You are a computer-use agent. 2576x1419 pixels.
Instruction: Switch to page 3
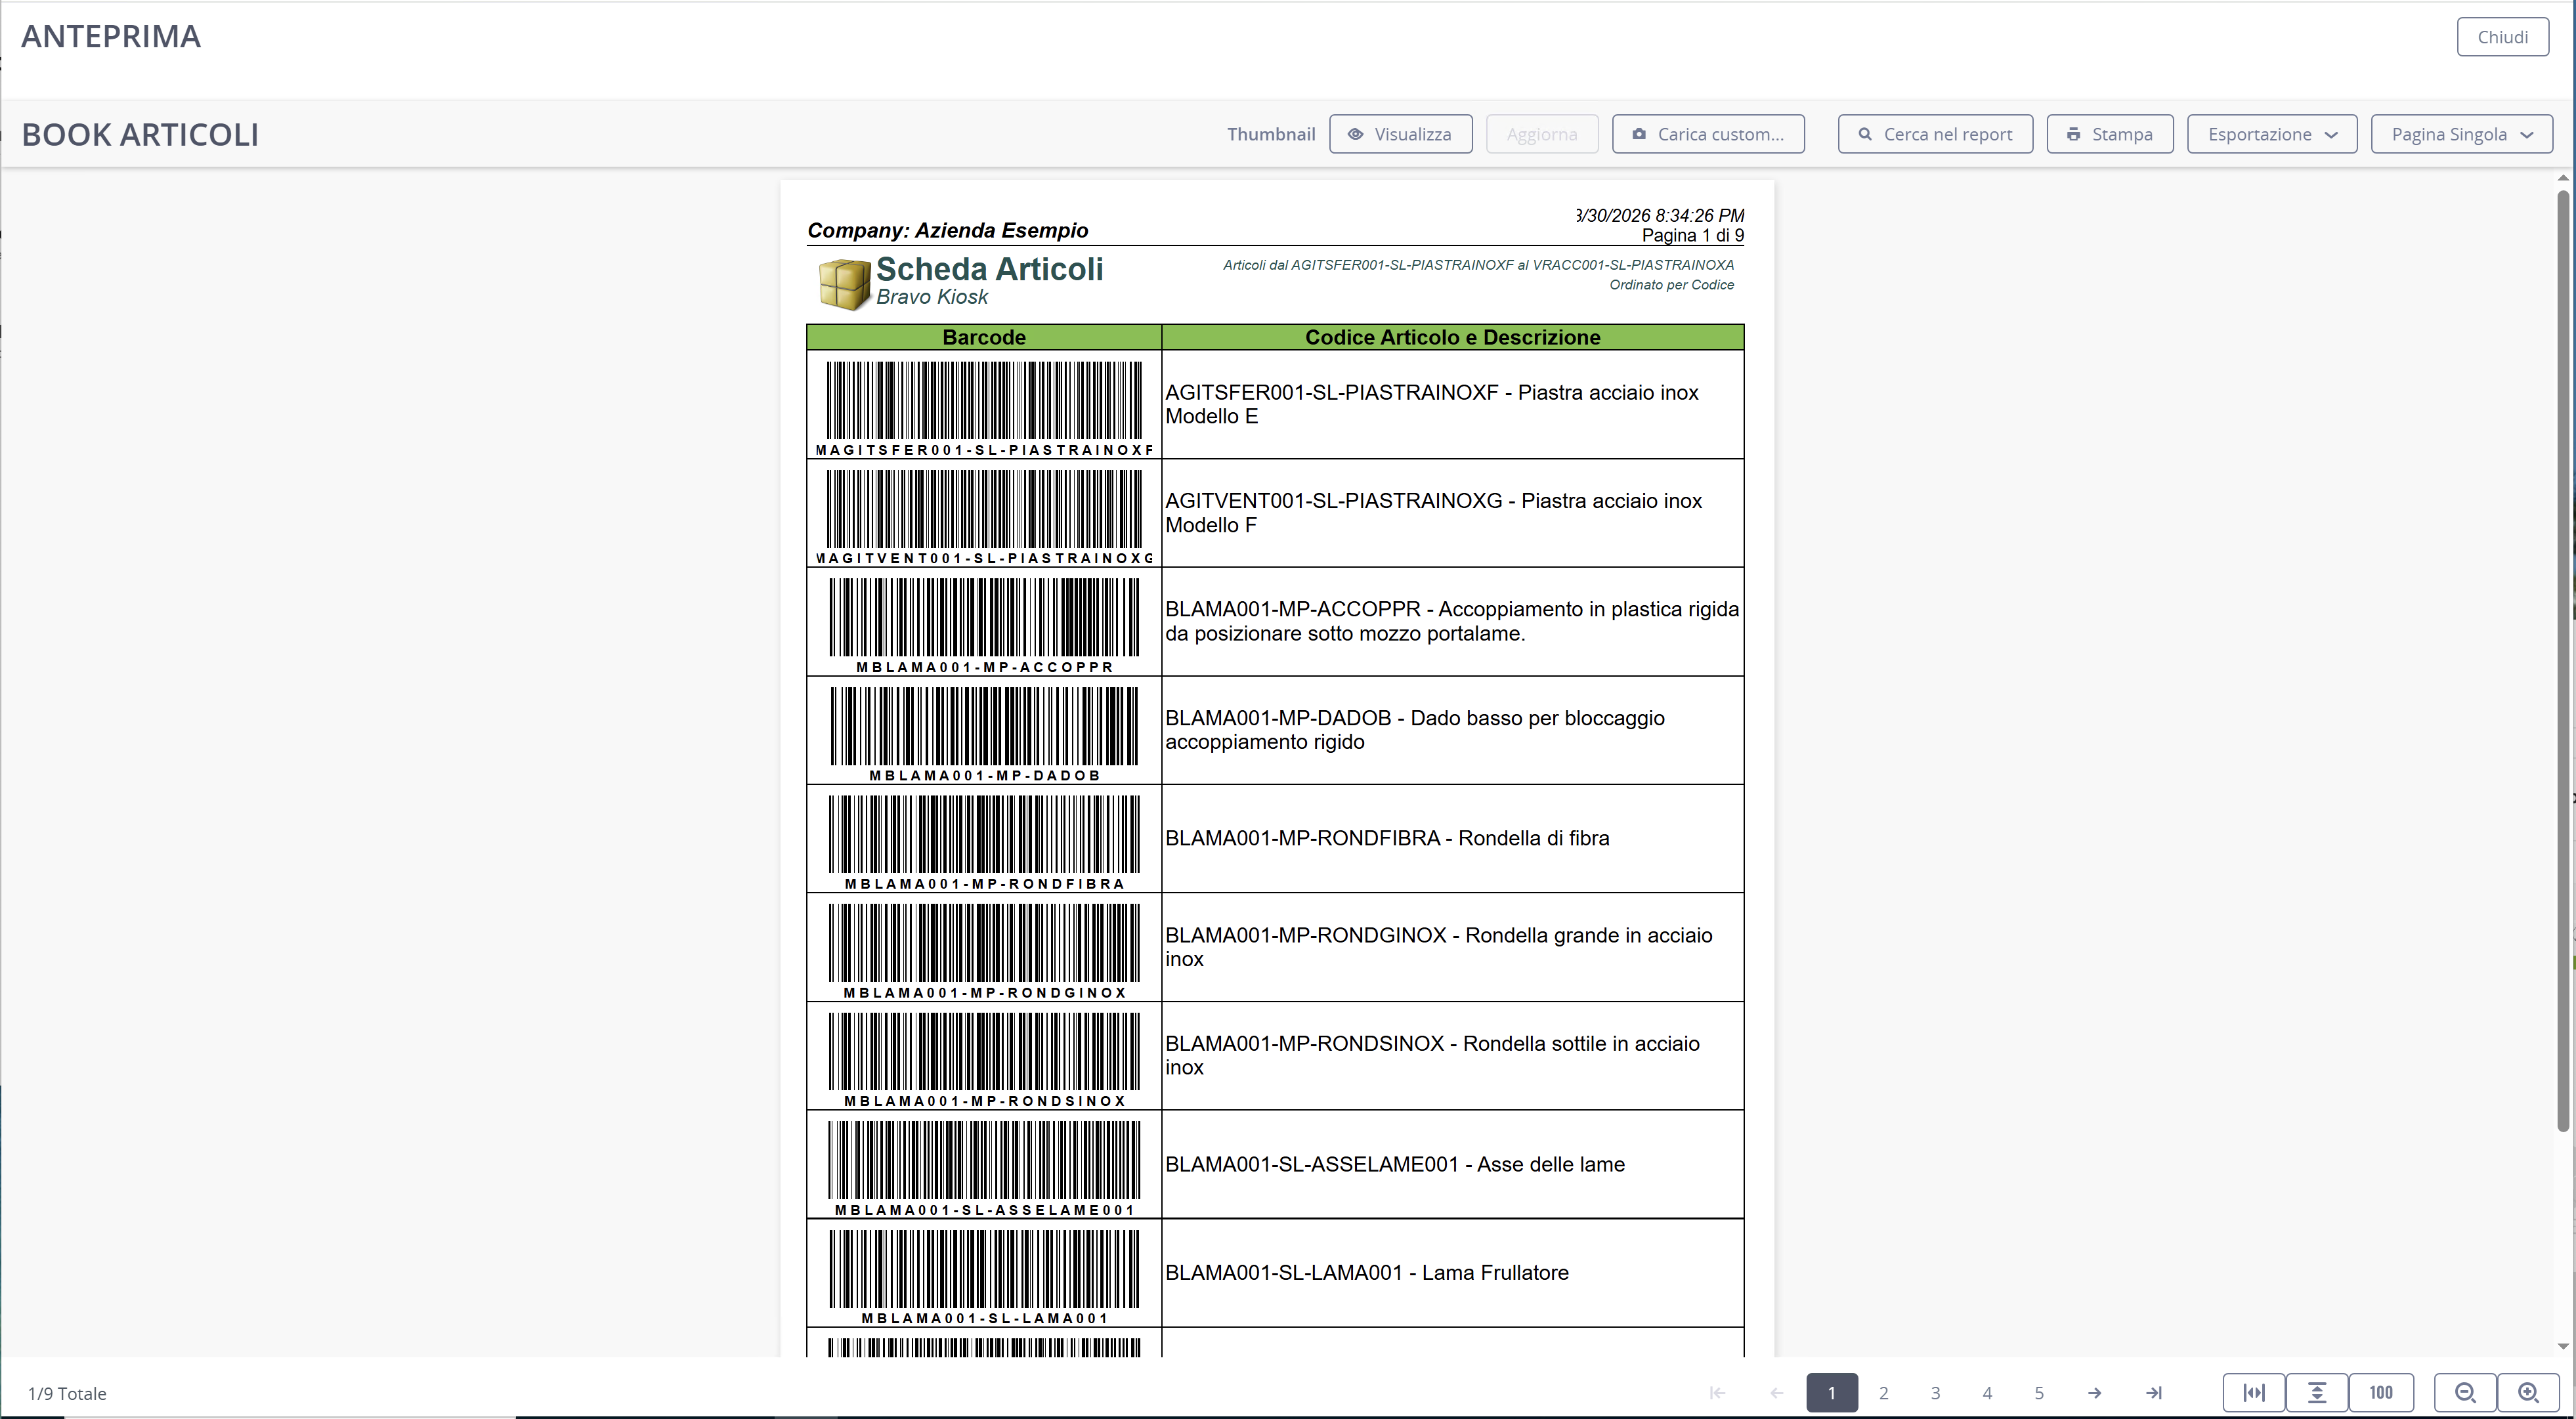click(1936, 1392)
